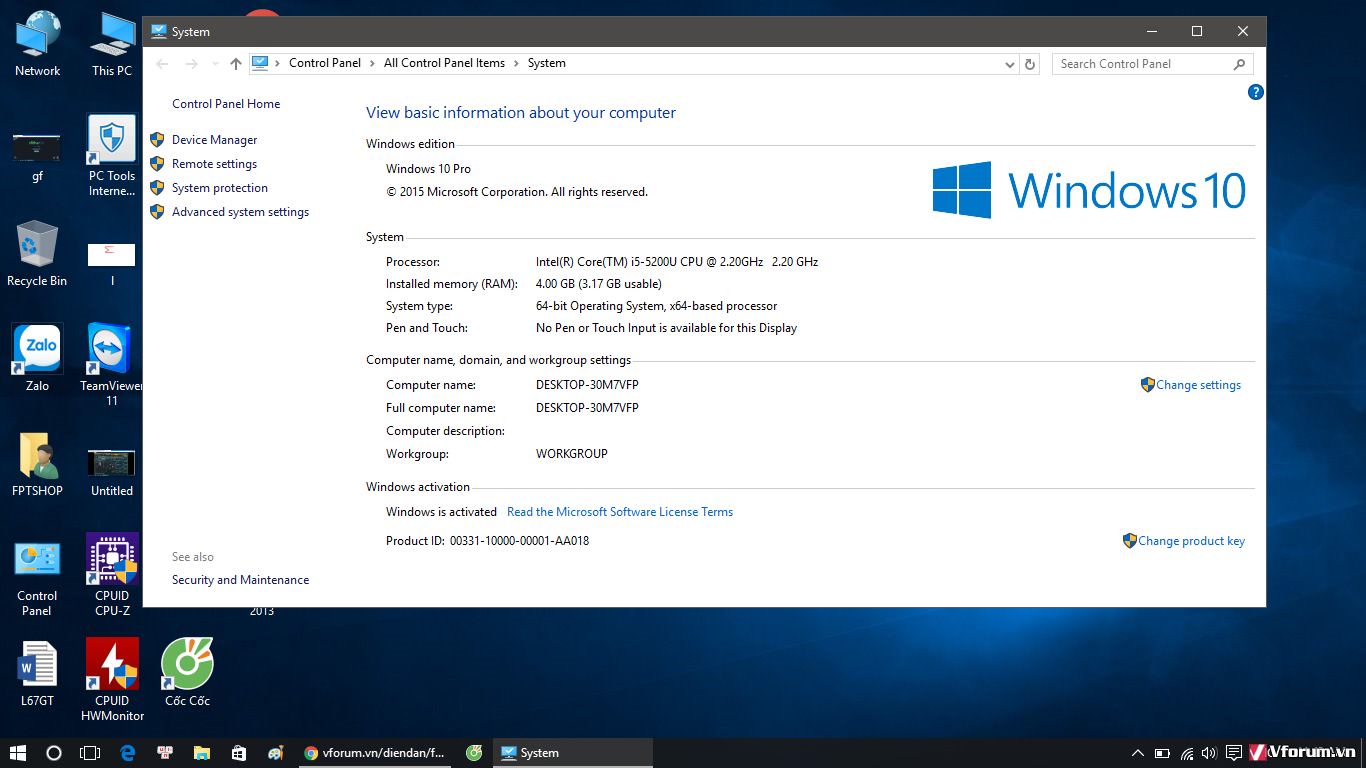This screenshot has height=768, width=1366.
Task: Expand the address bar history dropdown
Action: (x=1010, y=64)
